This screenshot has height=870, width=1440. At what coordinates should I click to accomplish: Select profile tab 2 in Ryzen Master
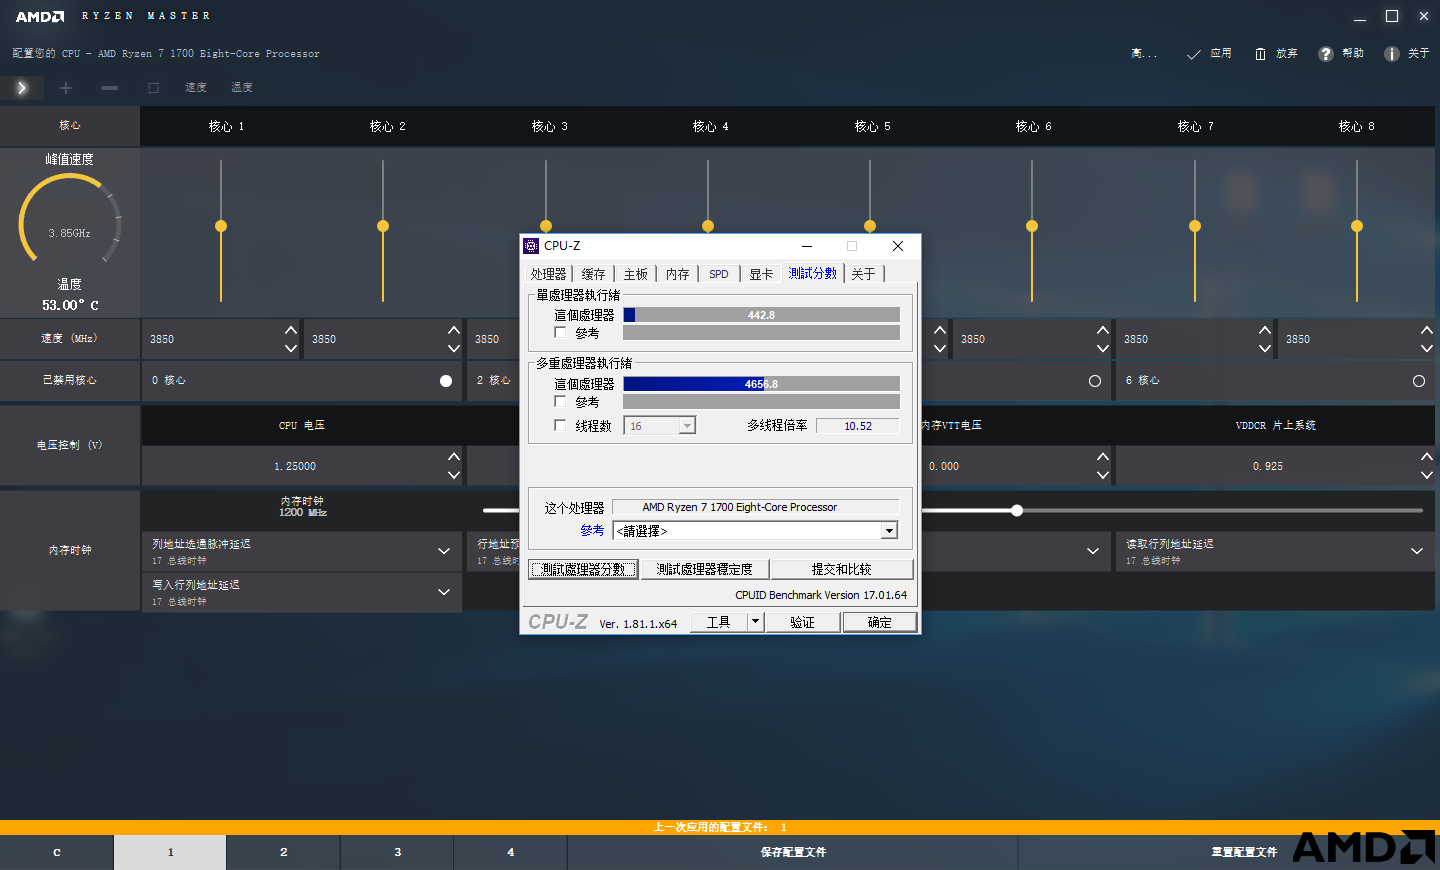[284, 853]
